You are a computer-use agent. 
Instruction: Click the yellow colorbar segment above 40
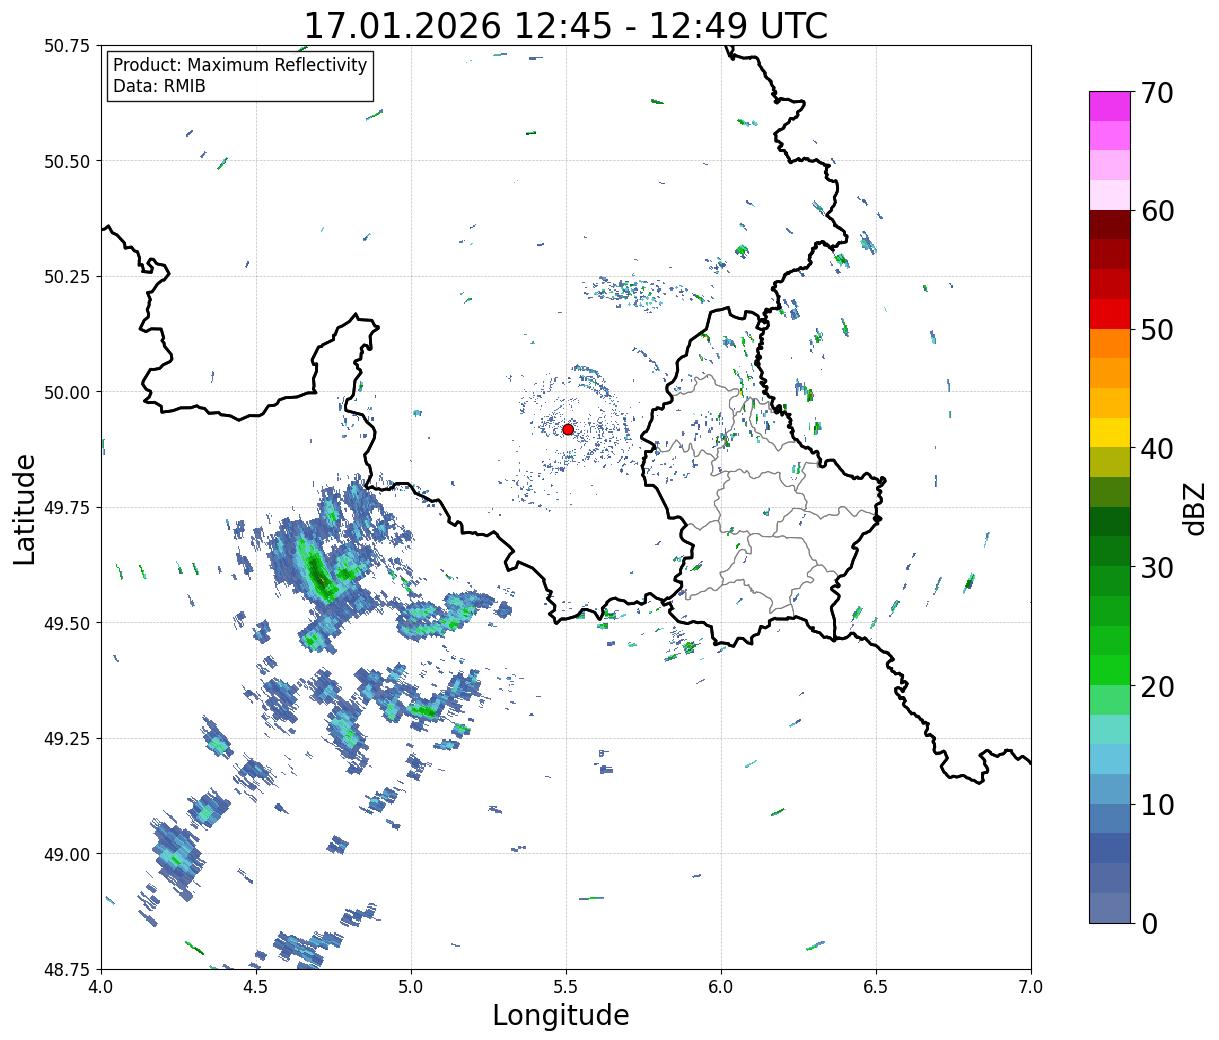[1110, 432]
